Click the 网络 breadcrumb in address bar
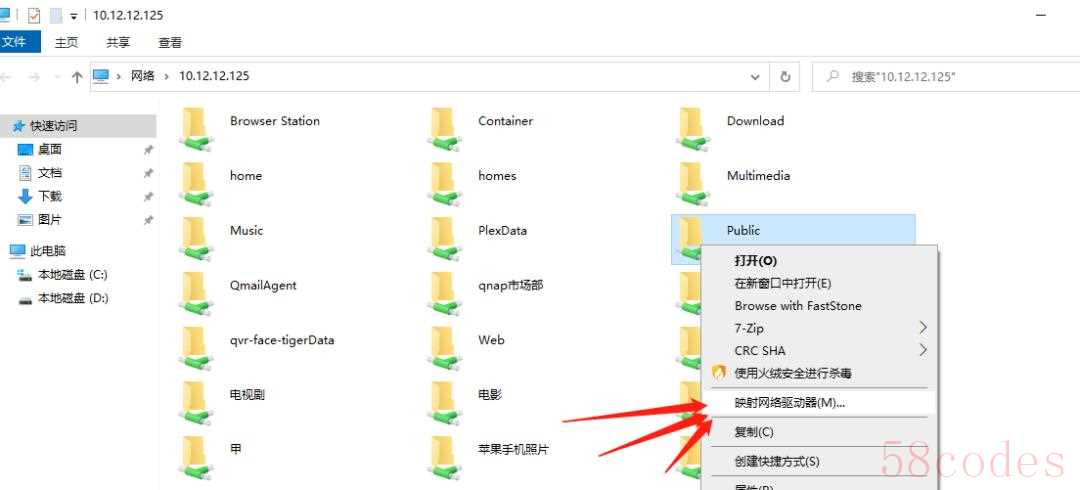Viewport: 1080px width, 490px height. pyautogui.click(x=143, y=76)
